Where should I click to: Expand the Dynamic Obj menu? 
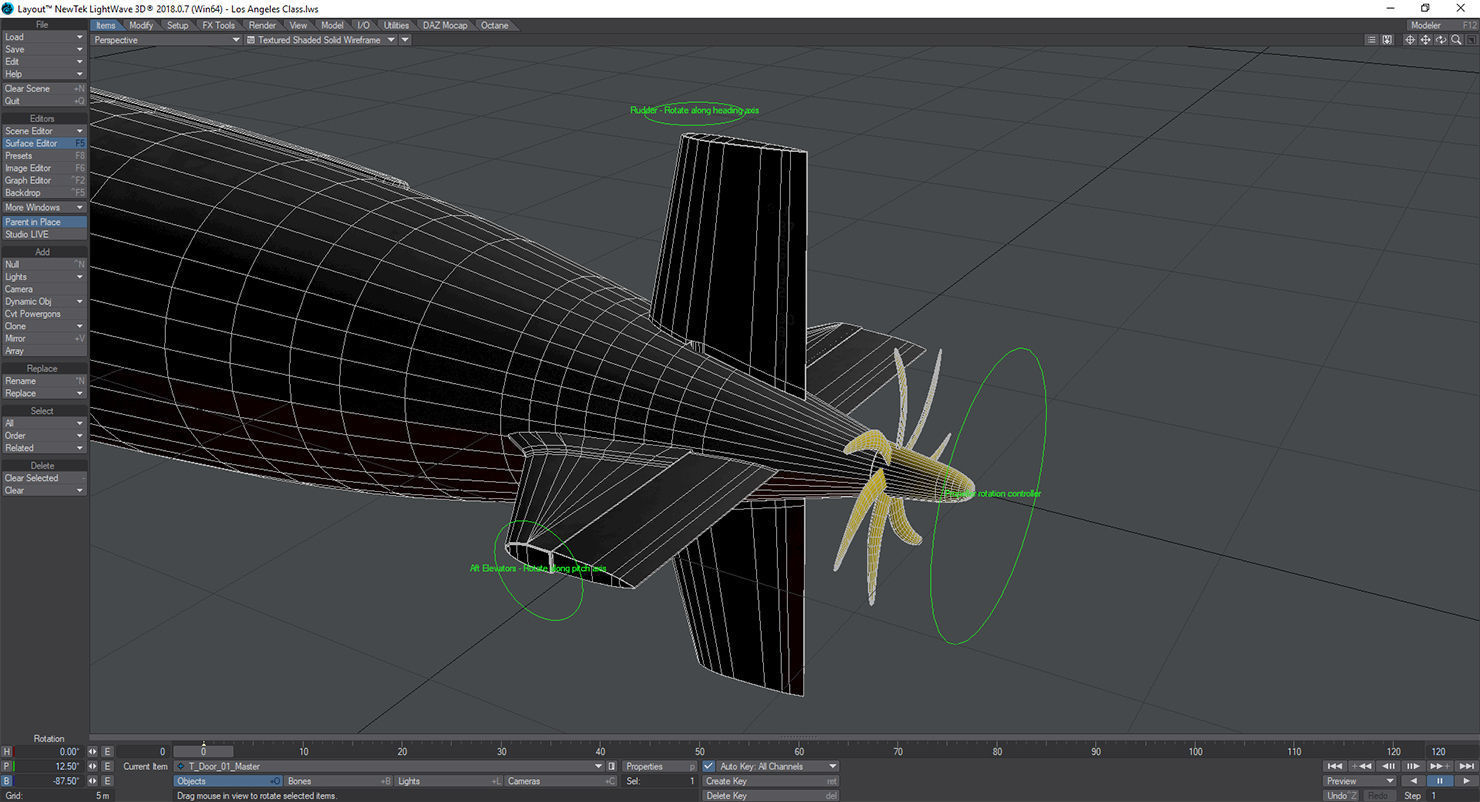[x=44, y=301]
